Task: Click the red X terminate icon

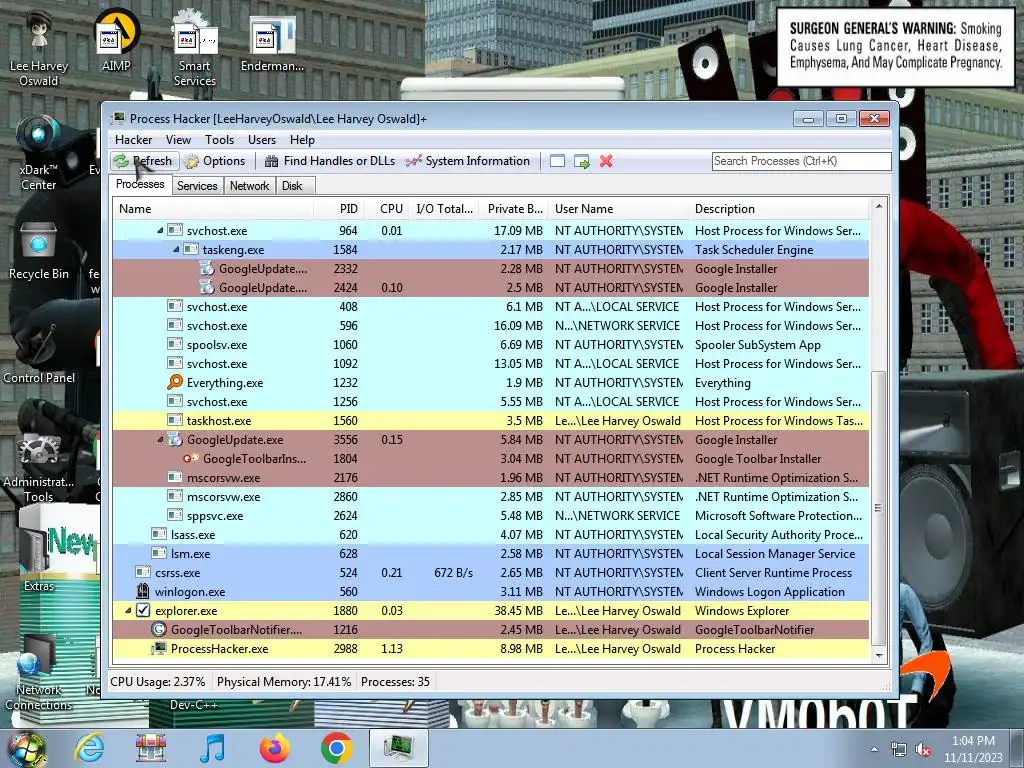Action: coord(606,161)
